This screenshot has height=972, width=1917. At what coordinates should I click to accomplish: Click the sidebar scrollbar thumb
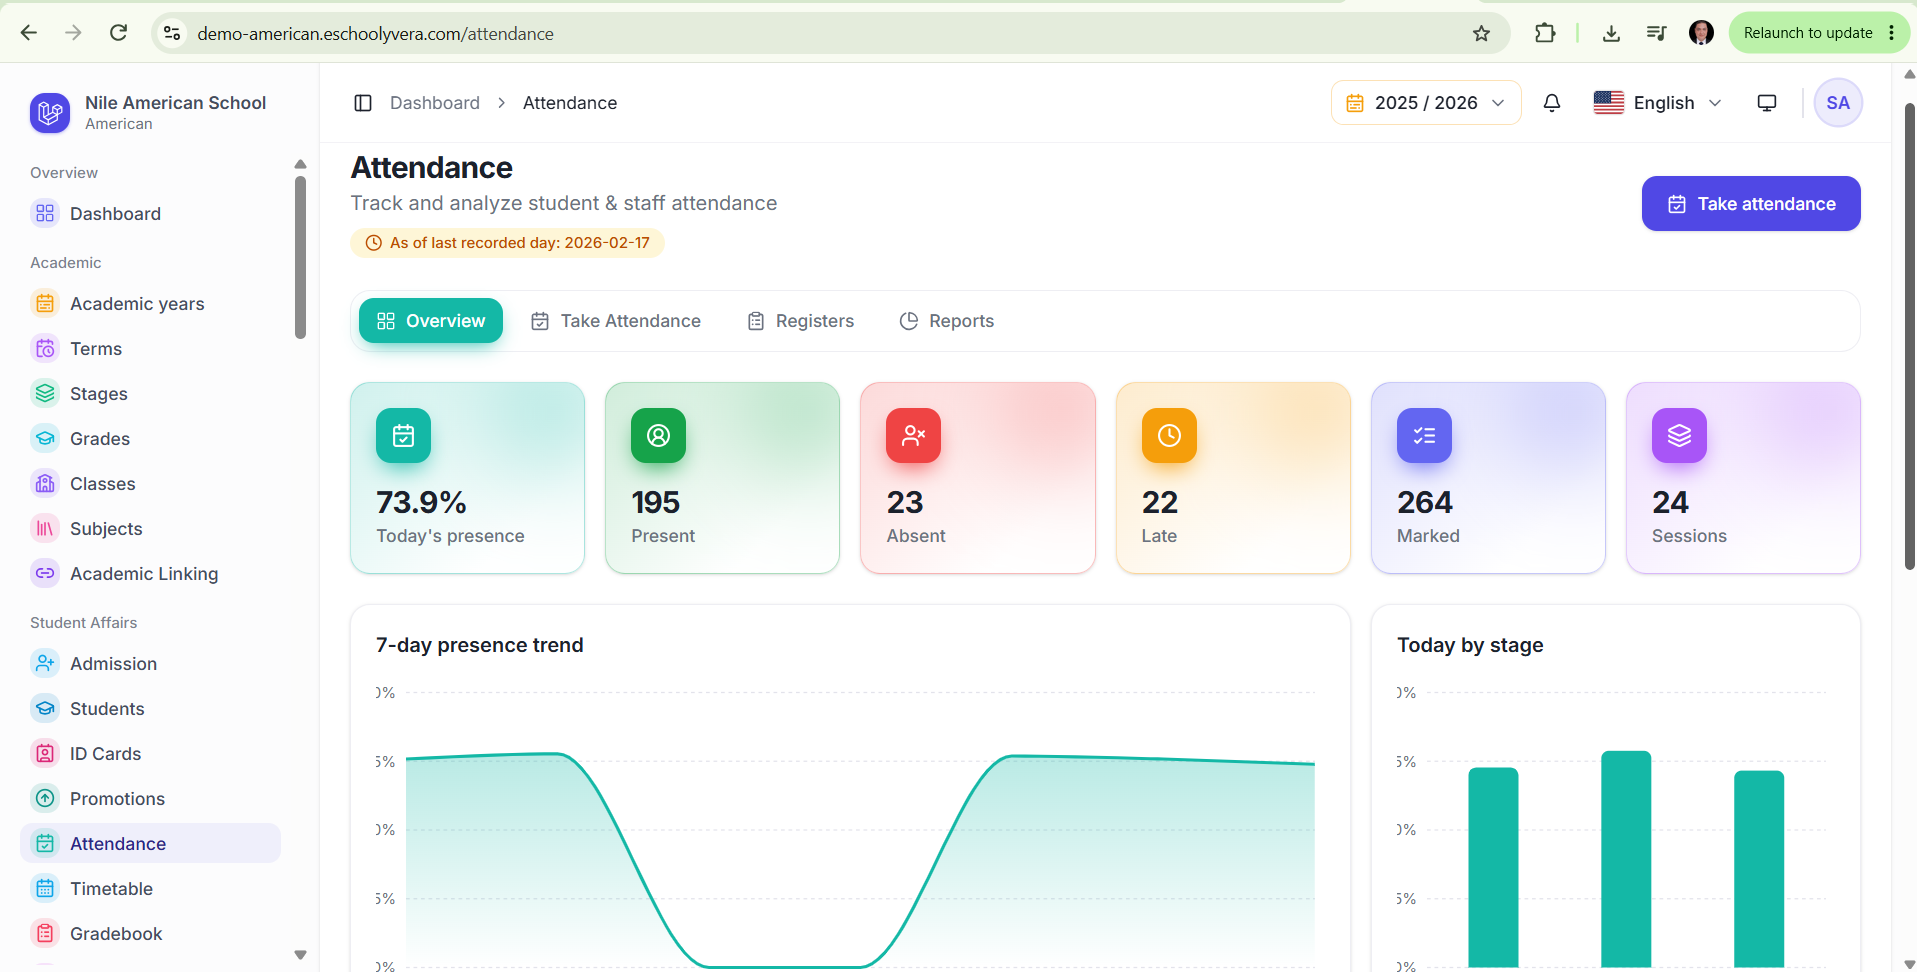pos(300,258)
